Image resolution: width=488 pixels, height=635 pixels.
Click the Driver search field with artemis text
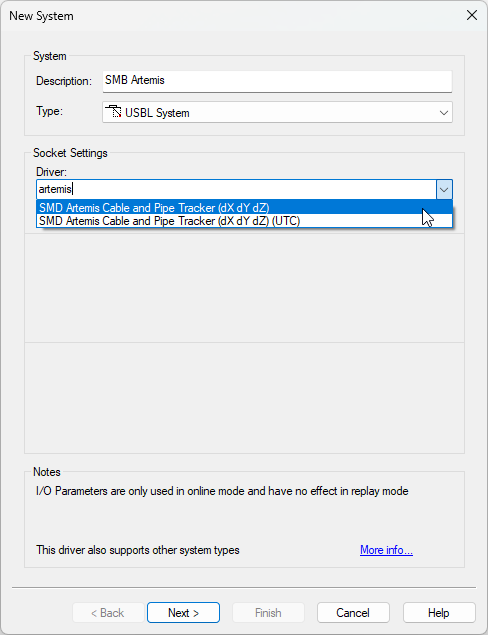coord(236,189)
